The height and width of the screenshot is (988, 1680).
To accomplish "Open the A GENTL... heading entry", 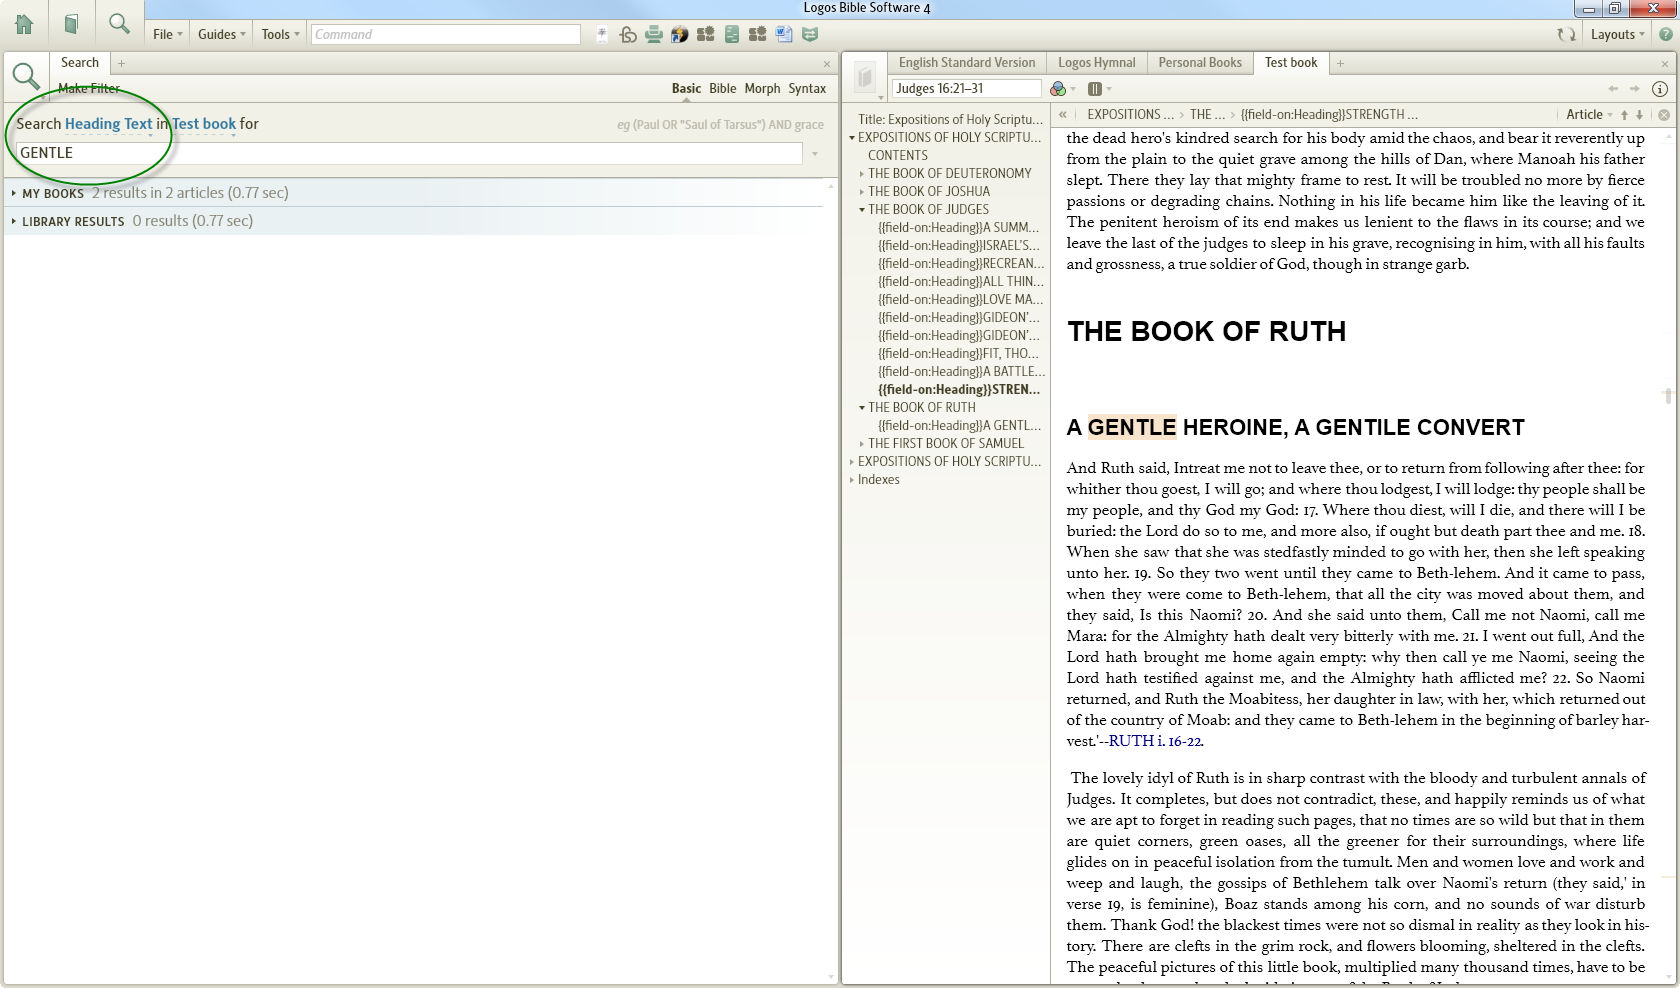I will (x=959, y=426).
